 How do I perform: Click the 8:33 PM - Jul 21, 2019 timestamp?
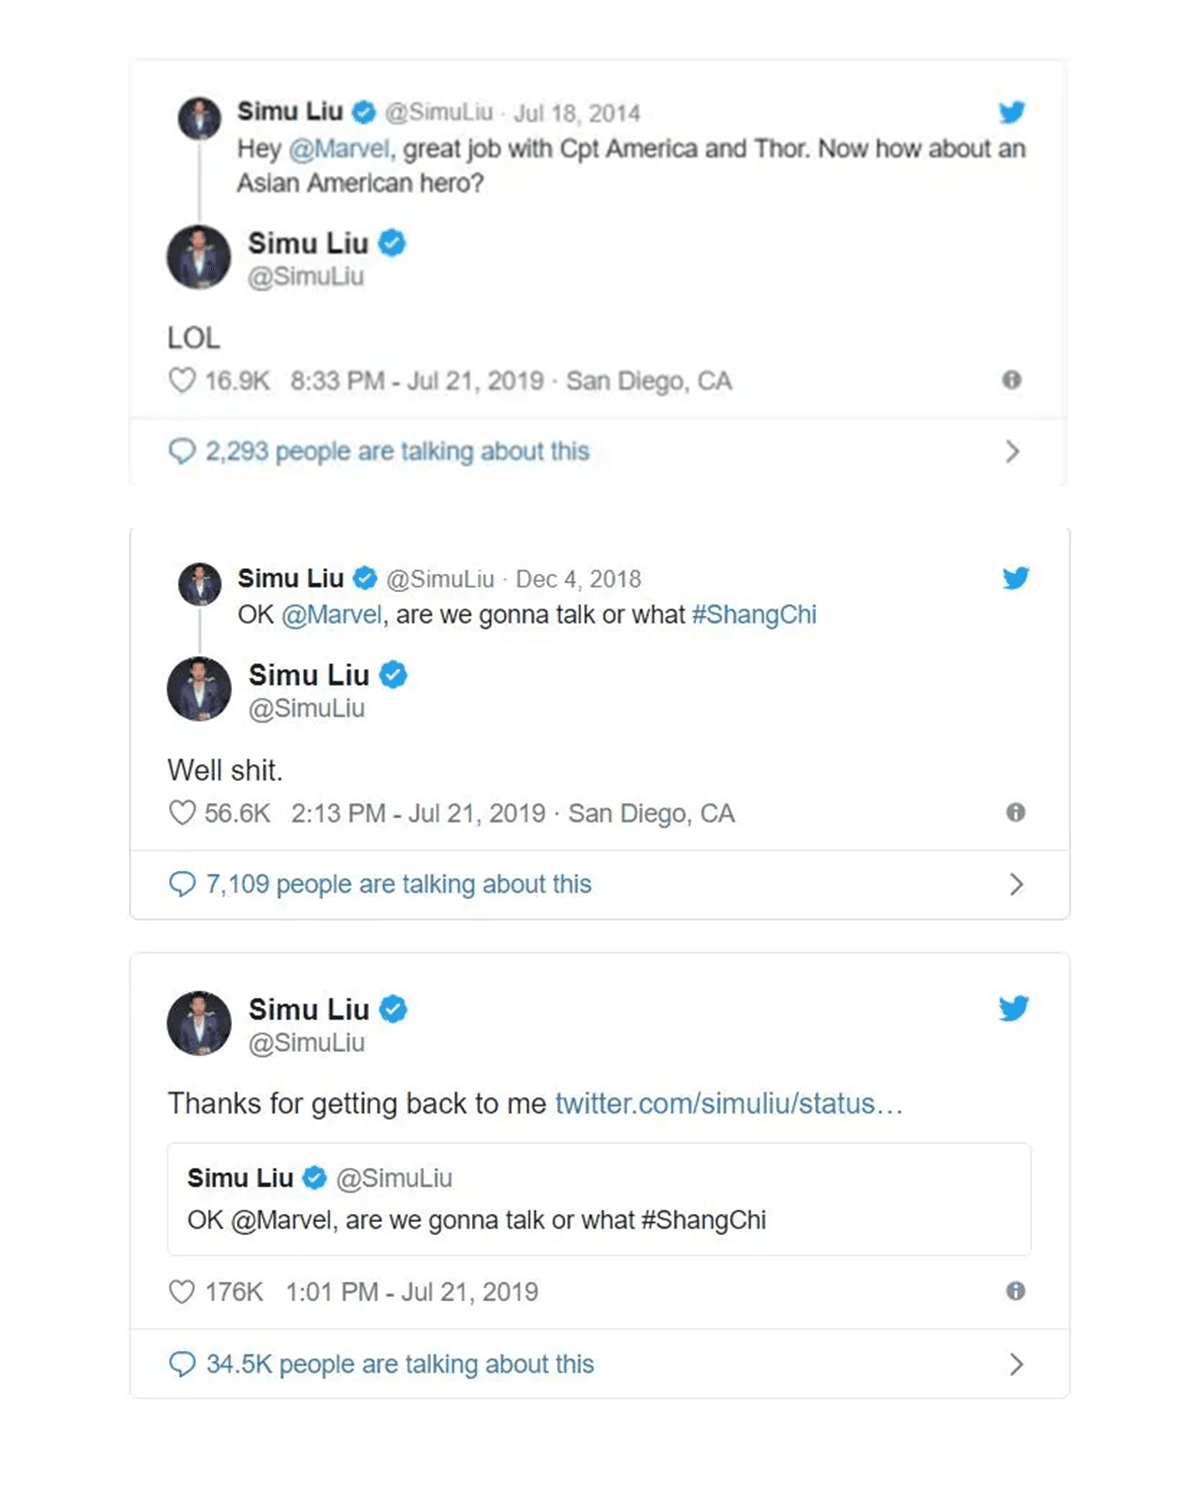[x=416, y=381]
